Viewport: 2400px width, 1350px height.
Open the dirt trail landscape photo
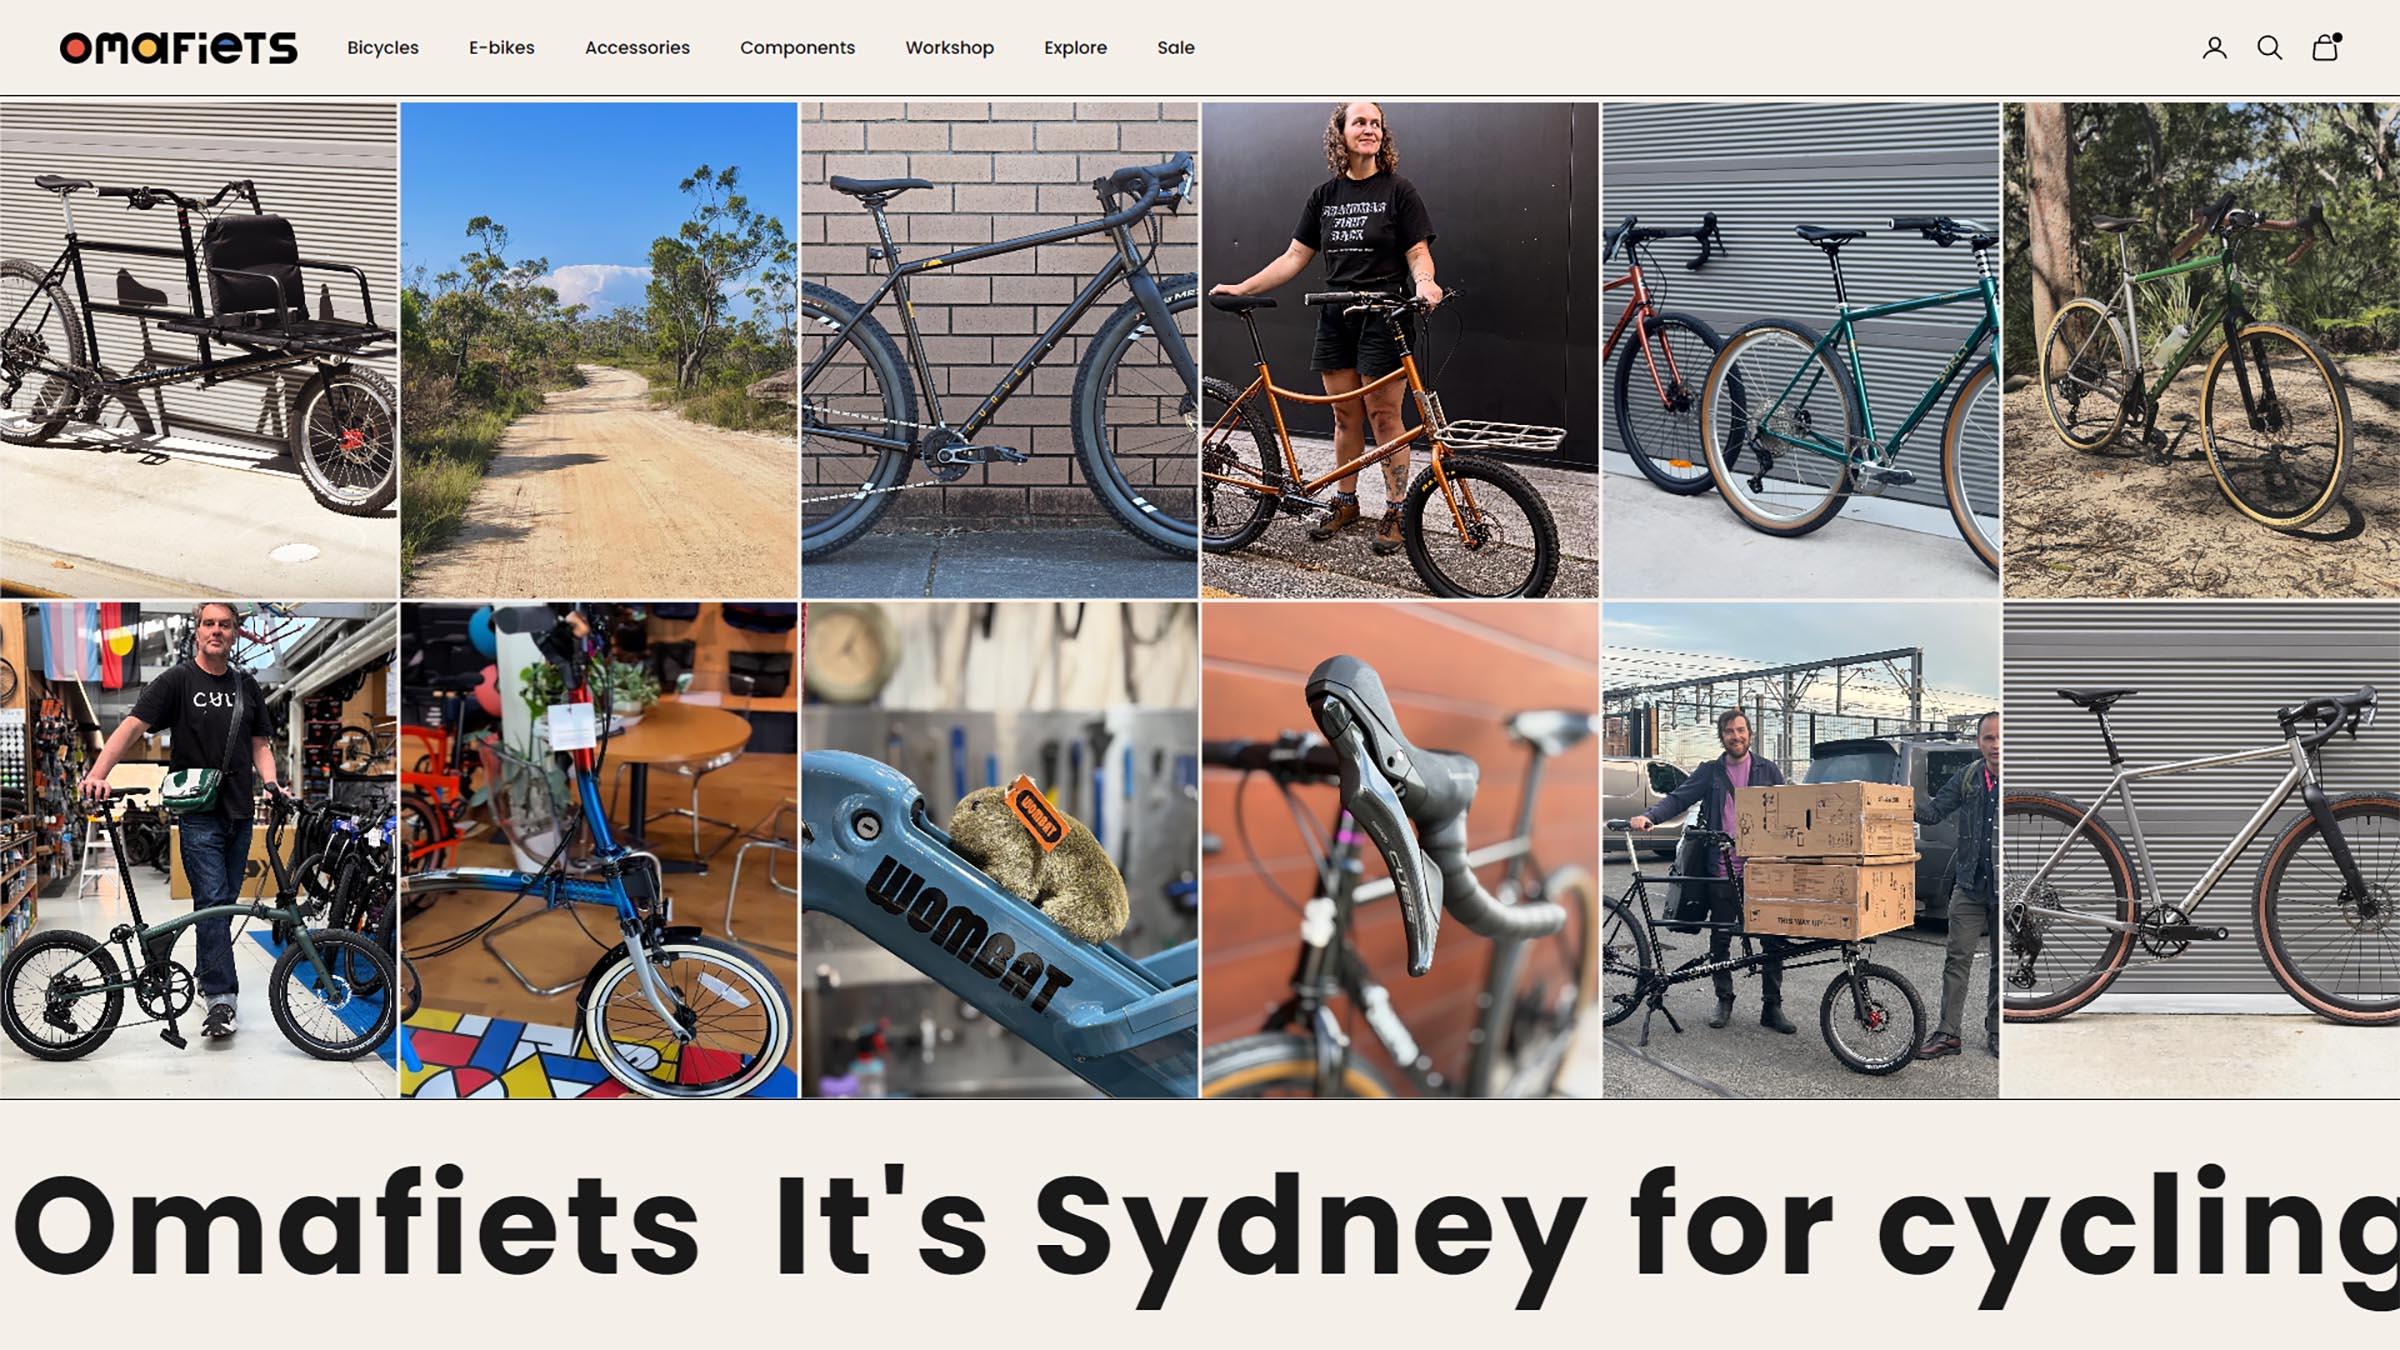pyautogui.click(x=599, y=350)
